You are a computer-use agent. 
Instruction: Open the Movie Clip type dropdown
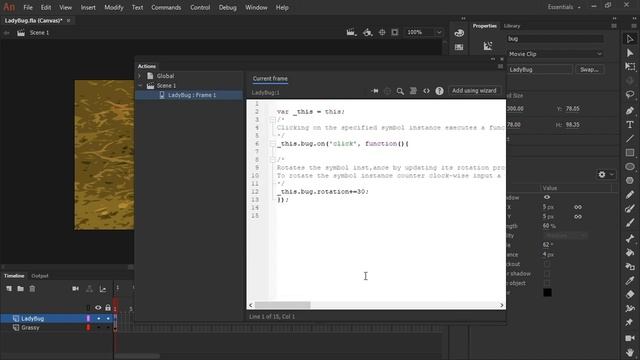(555, 54)
